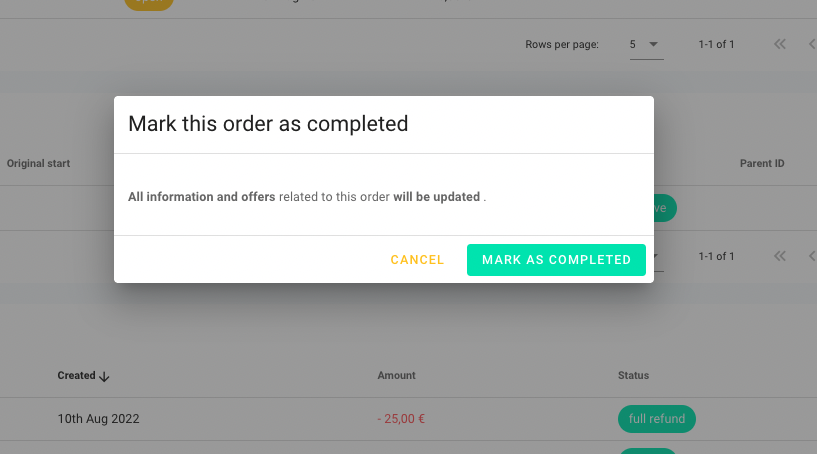This screenshot has width=817, height=454.
Task: Click the green badge partly hidden behind dialog
Action: pyautogui.click(x=665, y=208)
